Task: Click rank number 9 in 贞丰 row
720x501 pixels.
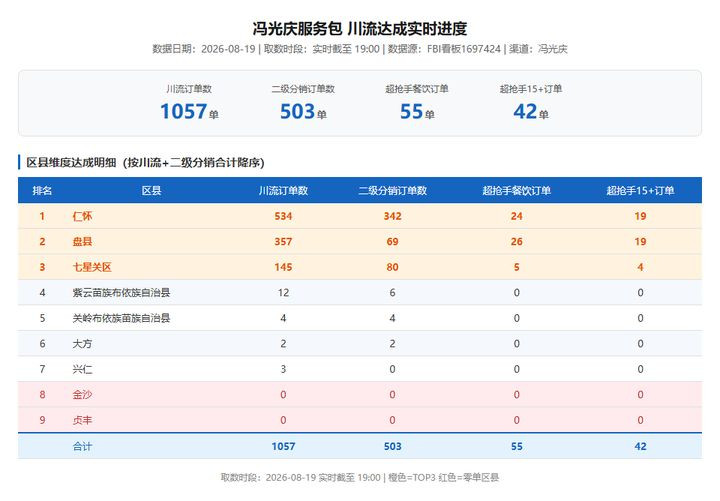Action: [42, 420]
